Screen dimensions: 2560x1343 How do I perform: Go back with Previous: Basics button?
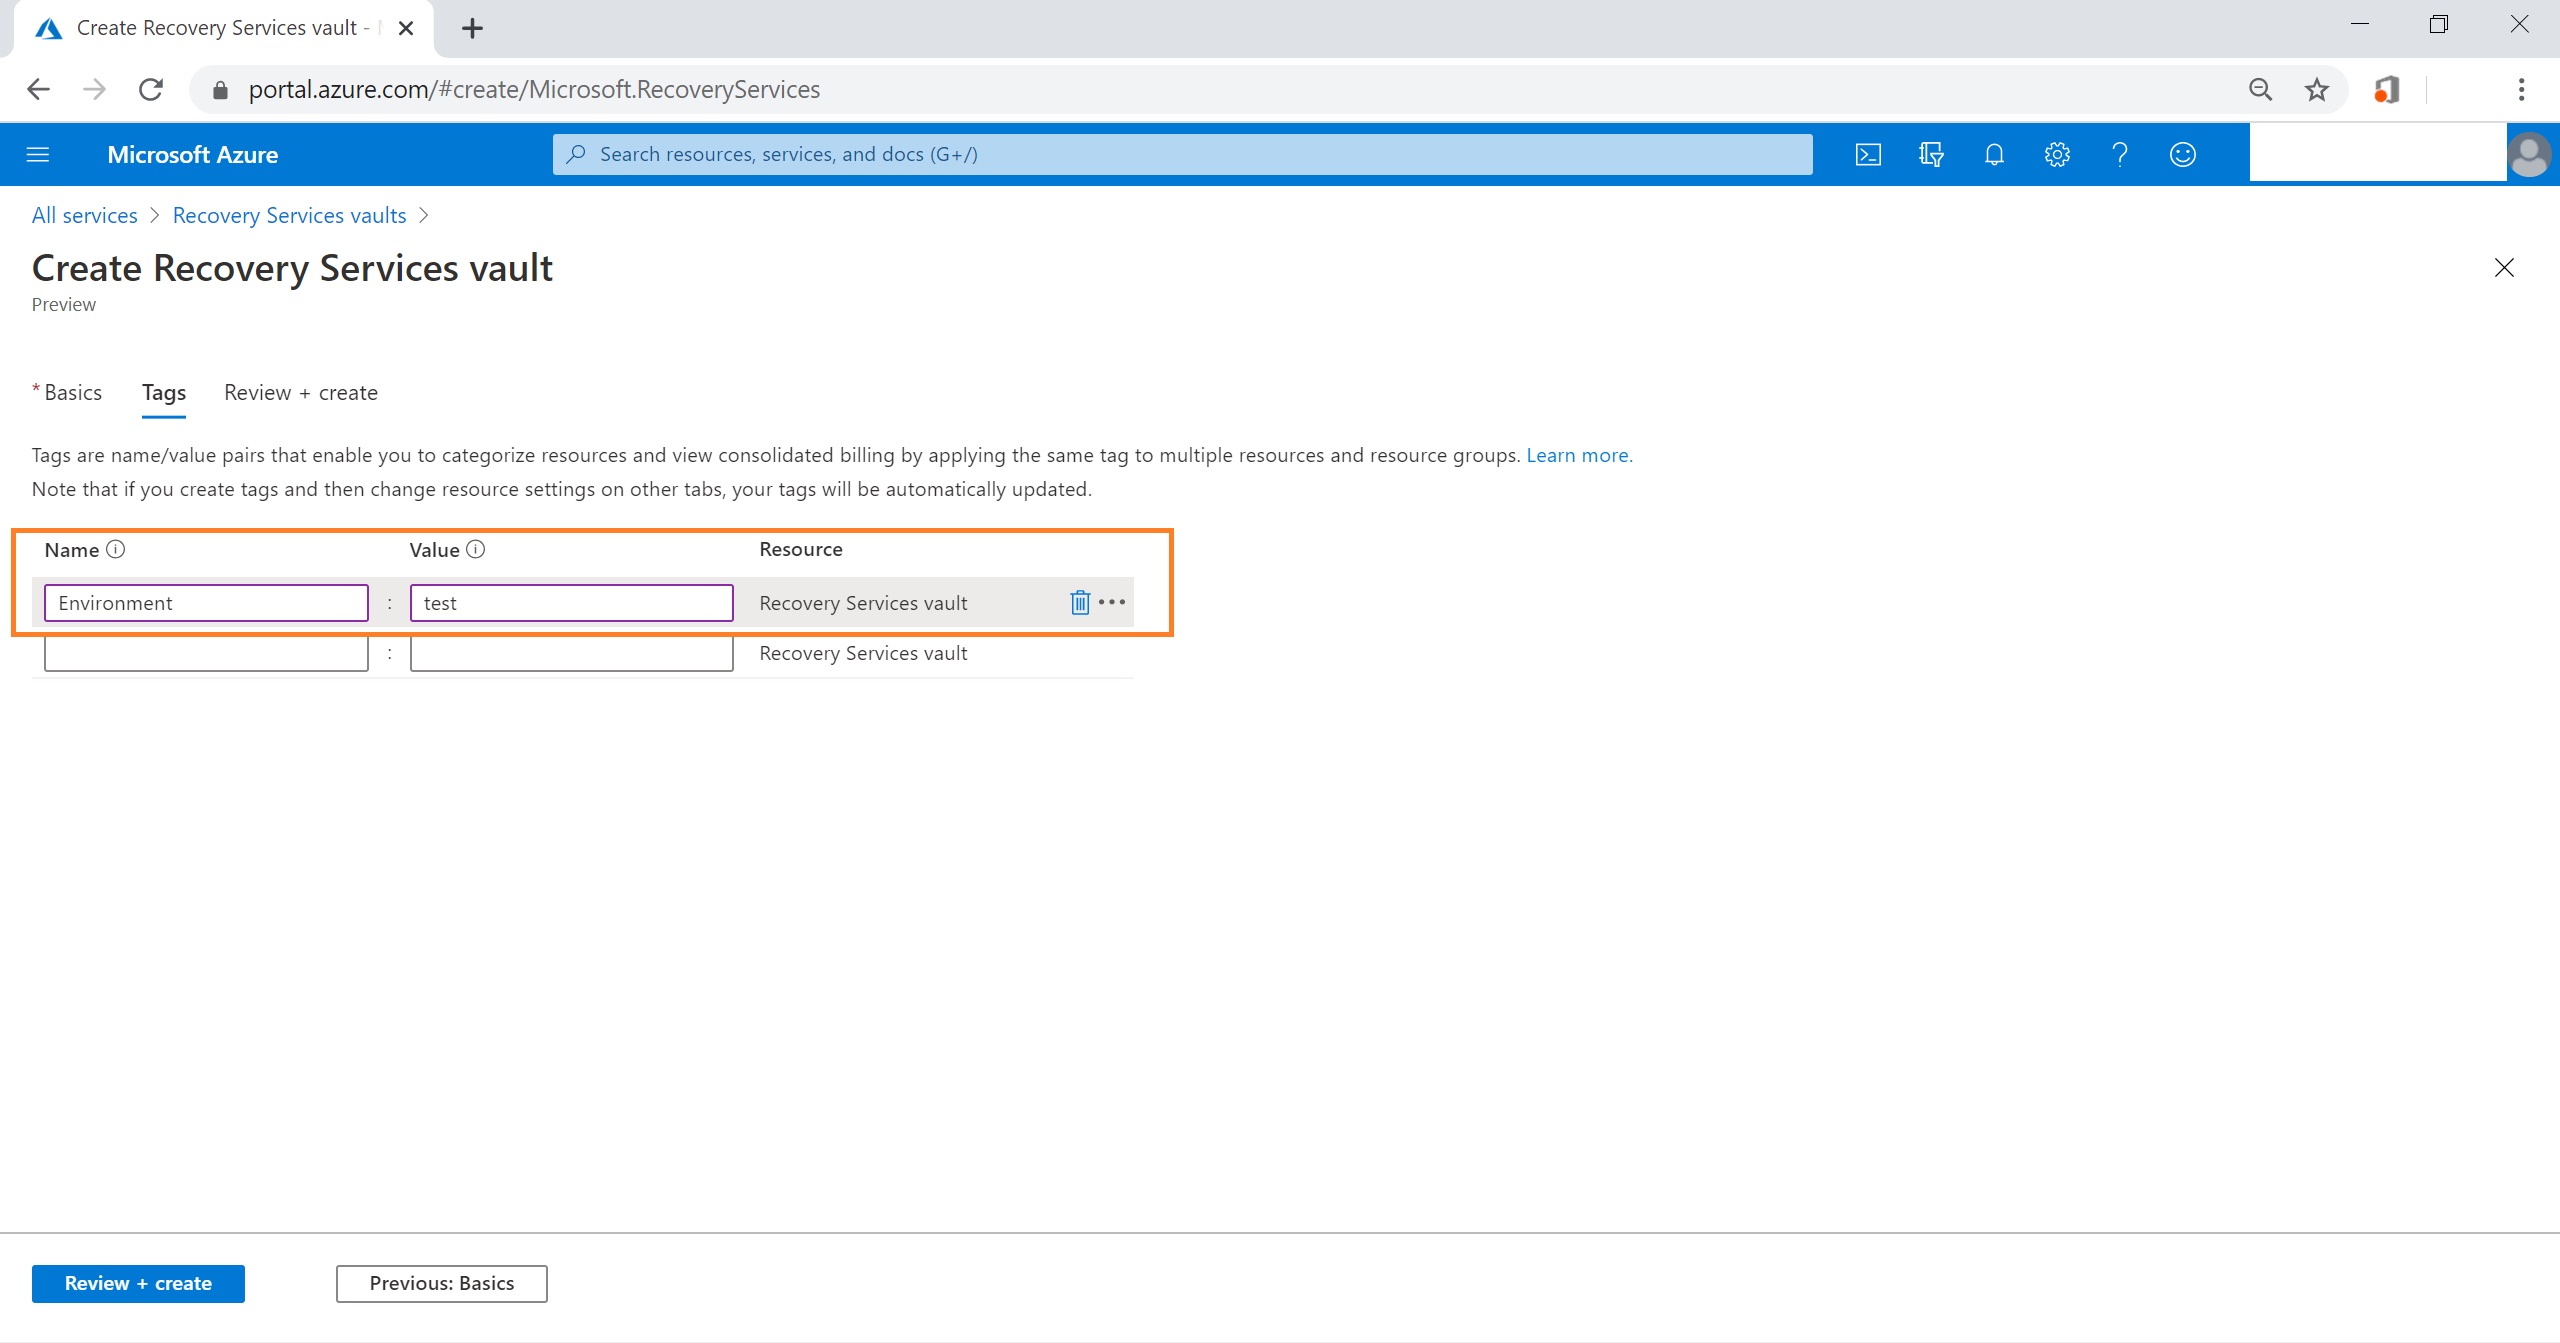pyautogui.click(x=441, y=1283)
